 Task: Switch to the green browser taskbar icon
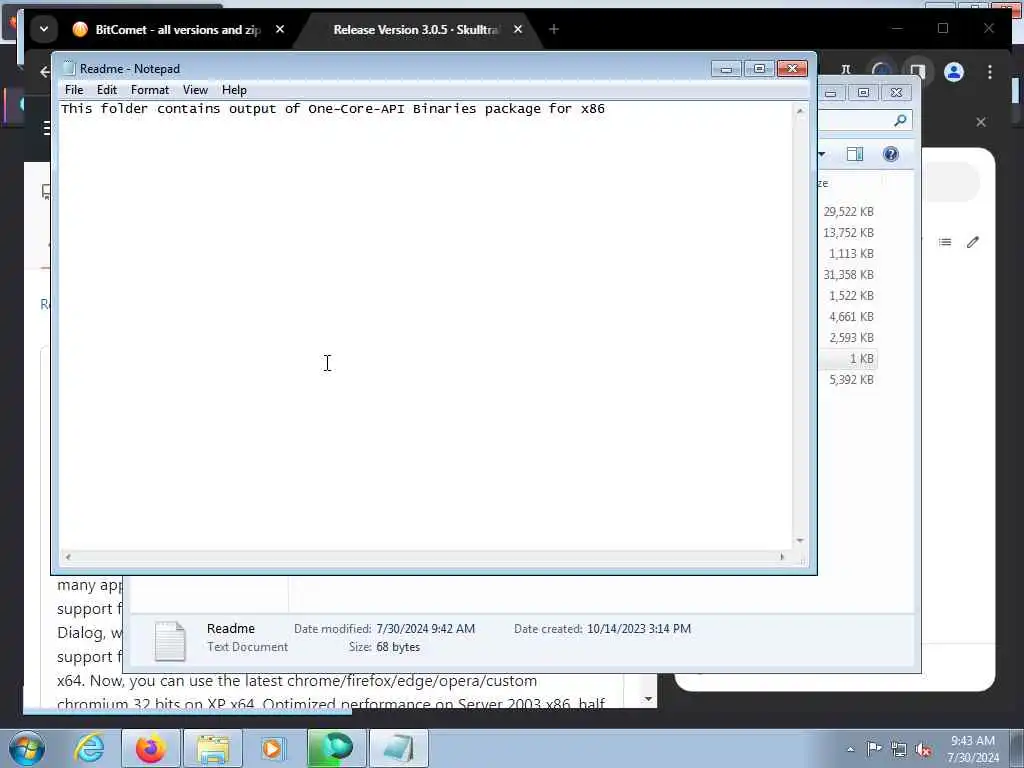[337, 748]
